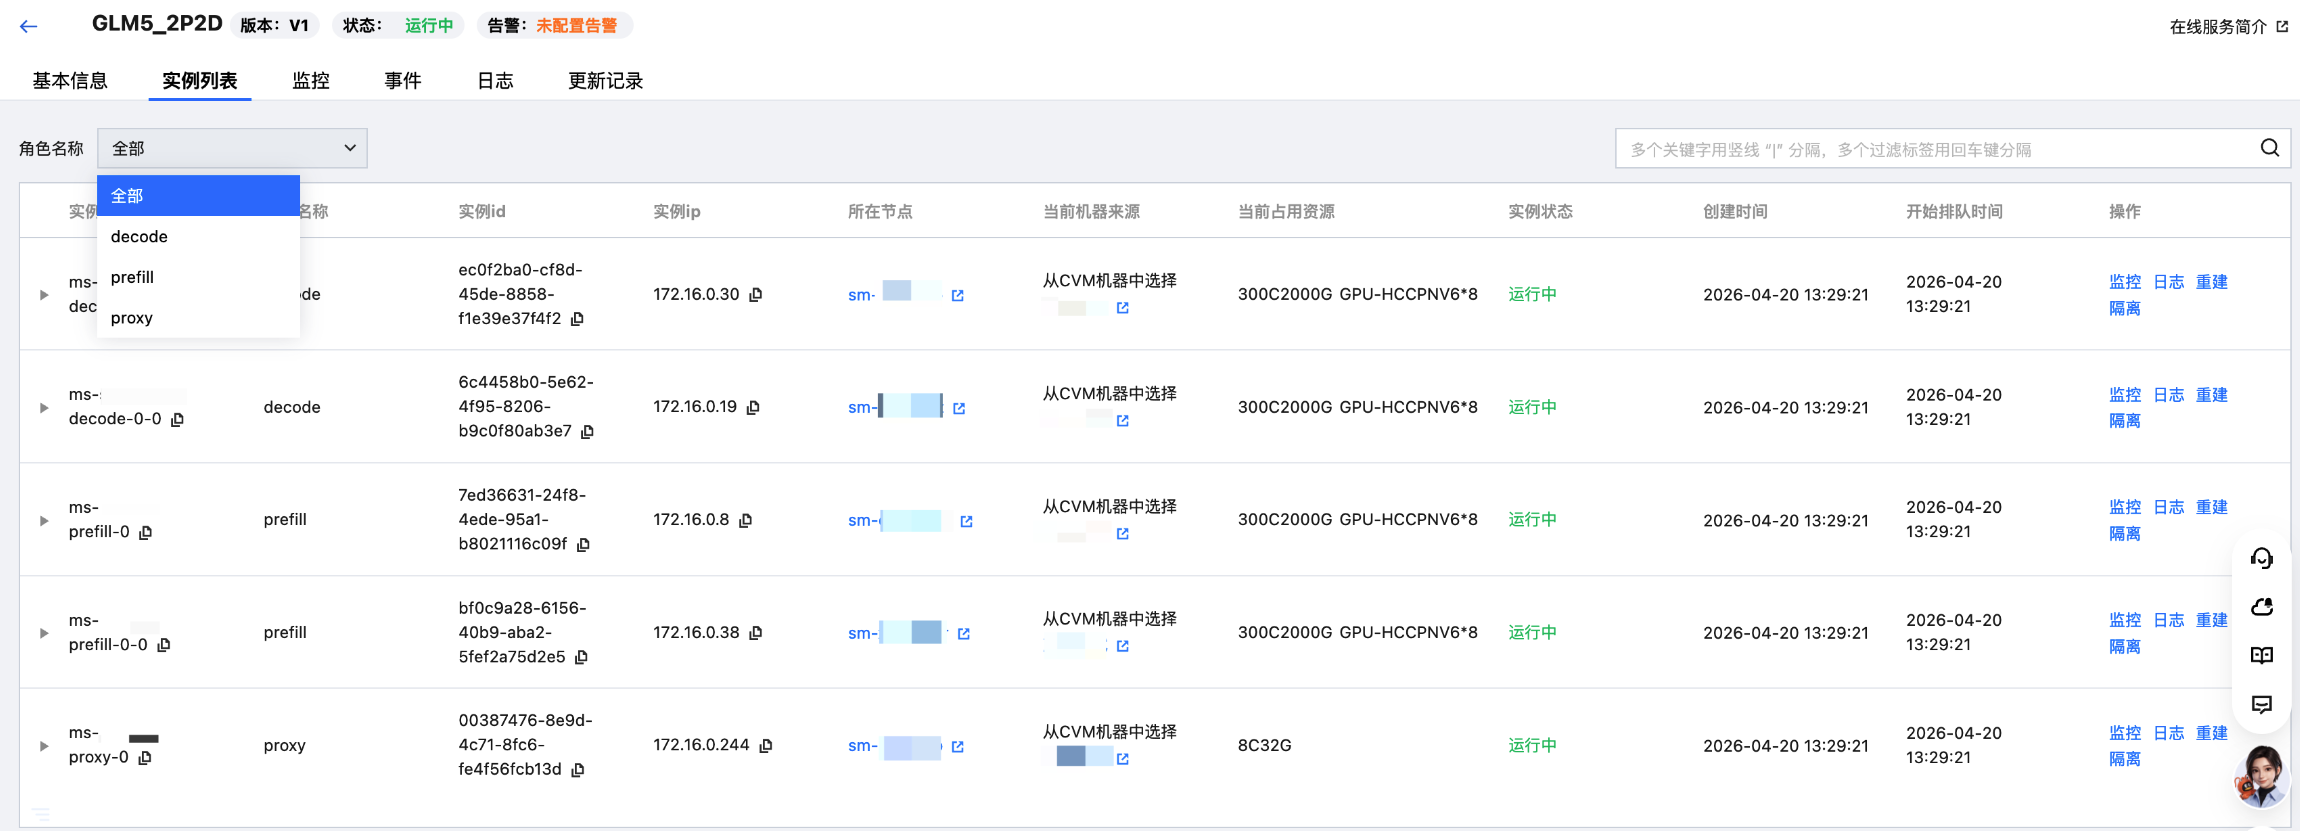
Task: Go back using the left arrow icon
Action: point(28,26)
